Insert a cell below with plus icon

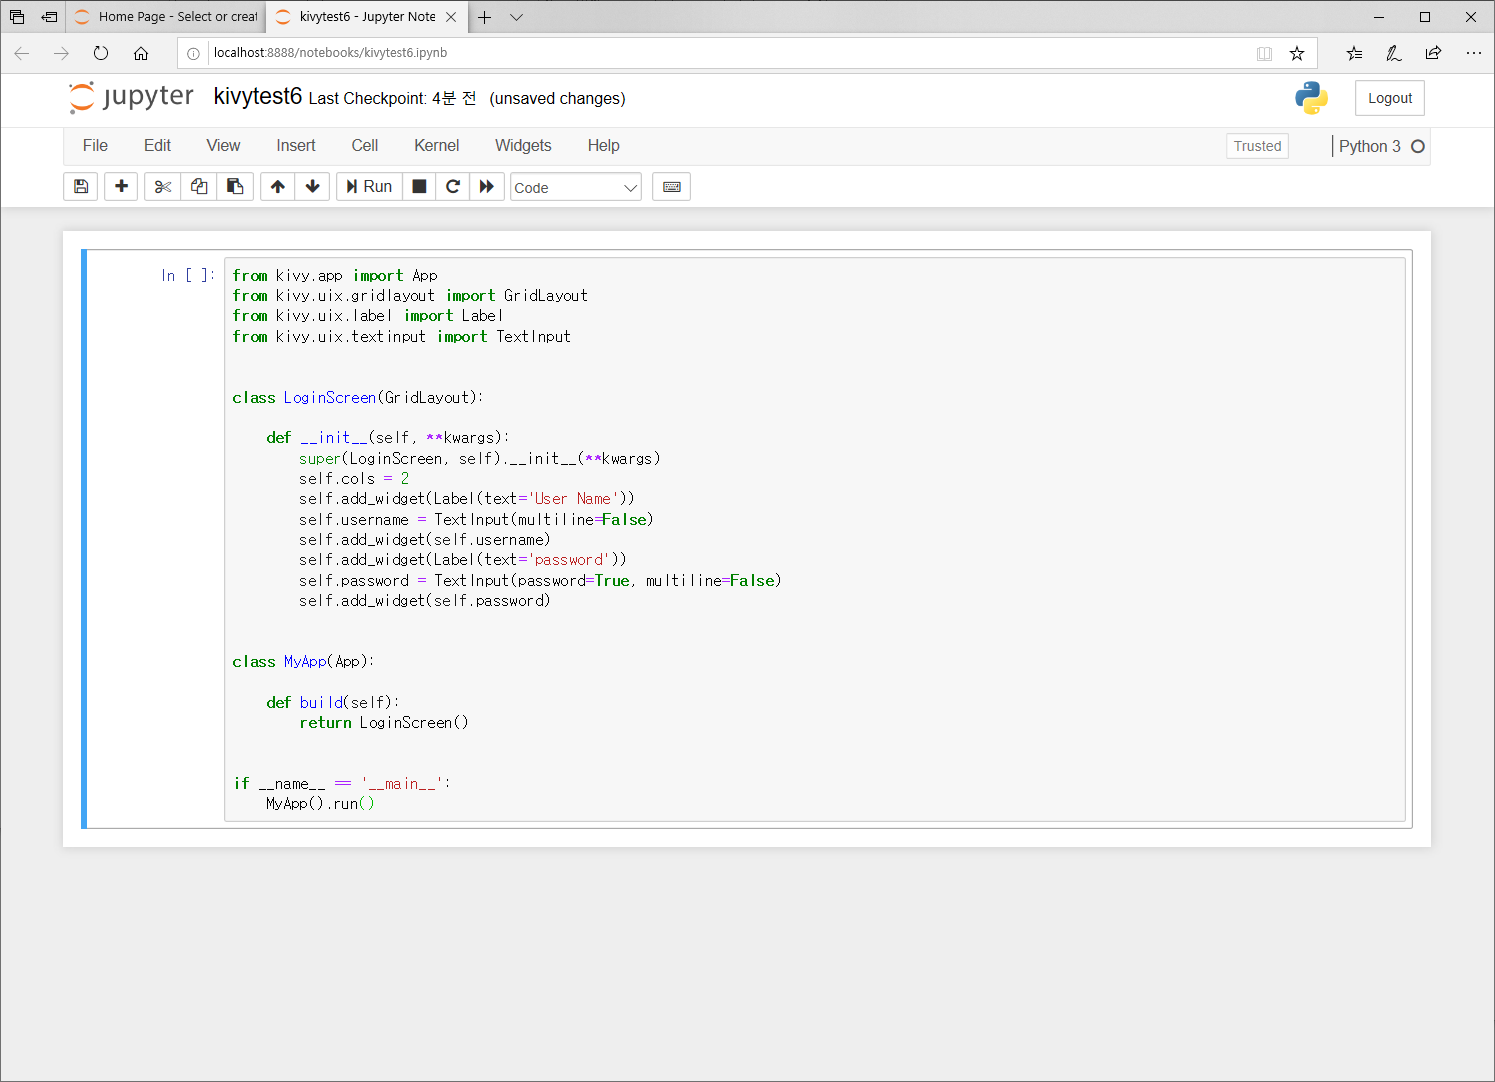point(121,187)
